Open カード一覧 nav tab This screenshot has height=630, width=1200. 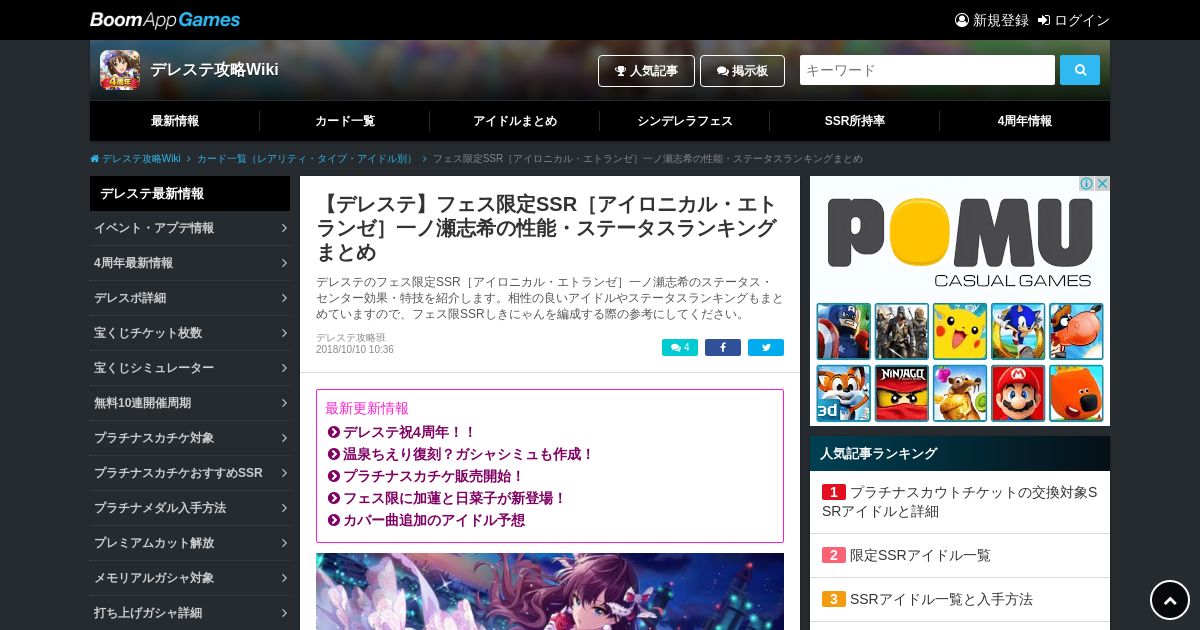coord(345,121)
